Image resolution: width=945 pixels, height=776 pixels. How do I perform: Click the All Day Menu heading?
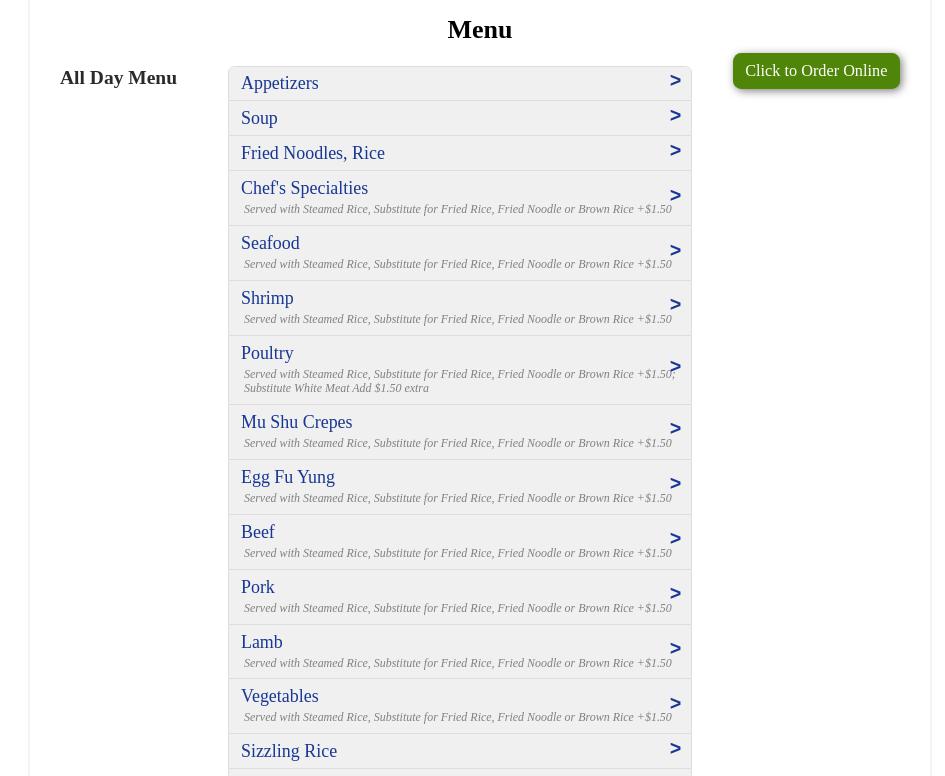tap(118, 77)
